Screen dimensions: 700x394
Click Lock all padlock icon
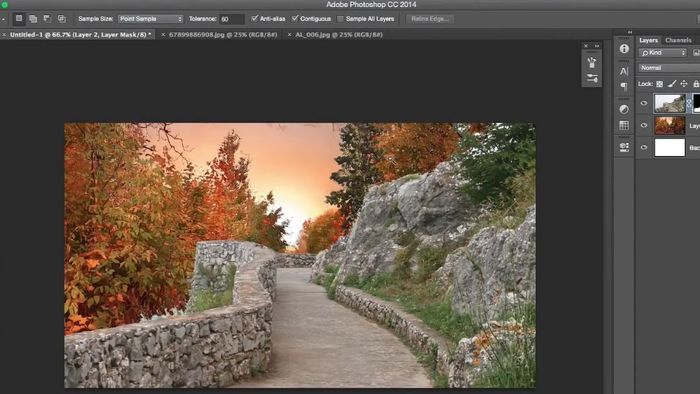pos(696,84)
